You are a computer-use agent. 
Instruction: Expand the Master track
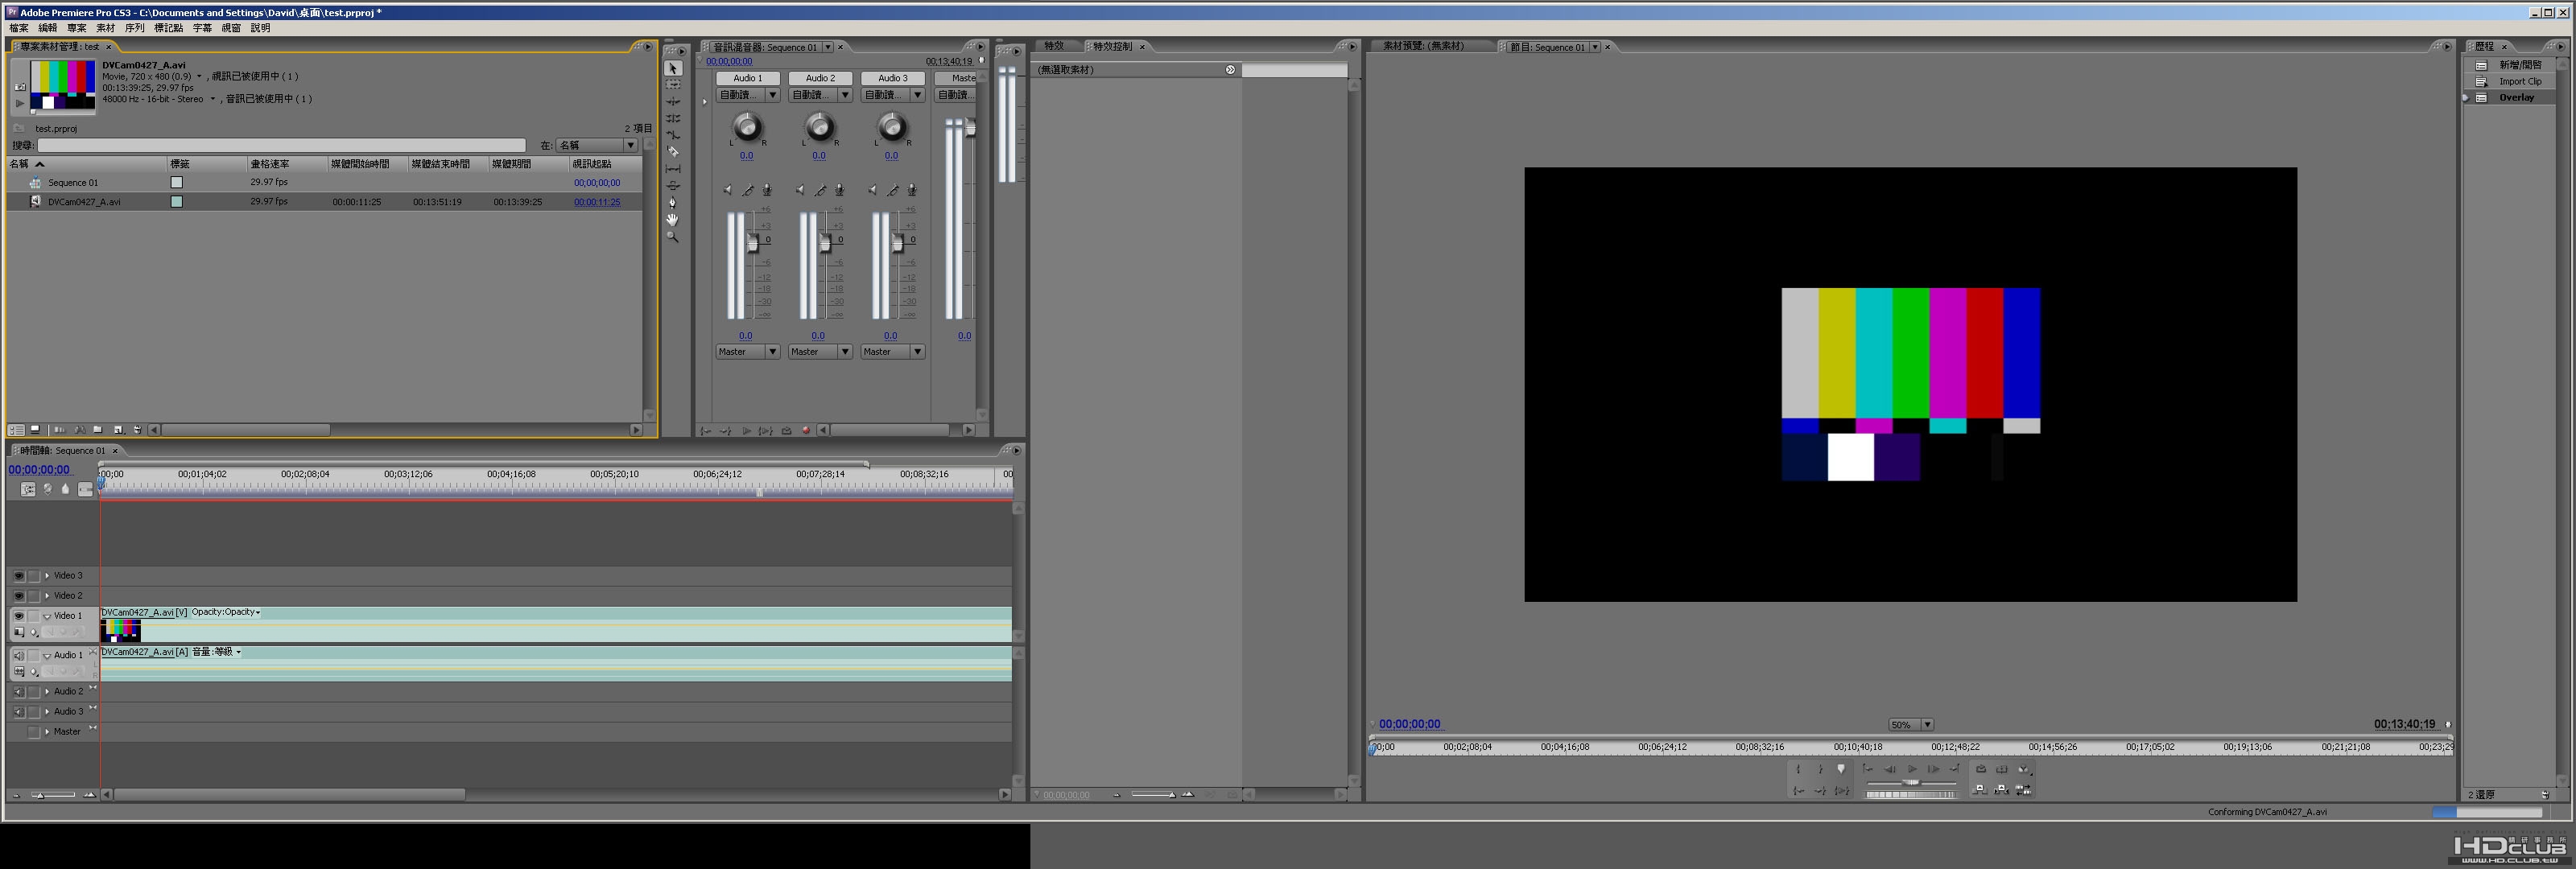click(47, 732)
